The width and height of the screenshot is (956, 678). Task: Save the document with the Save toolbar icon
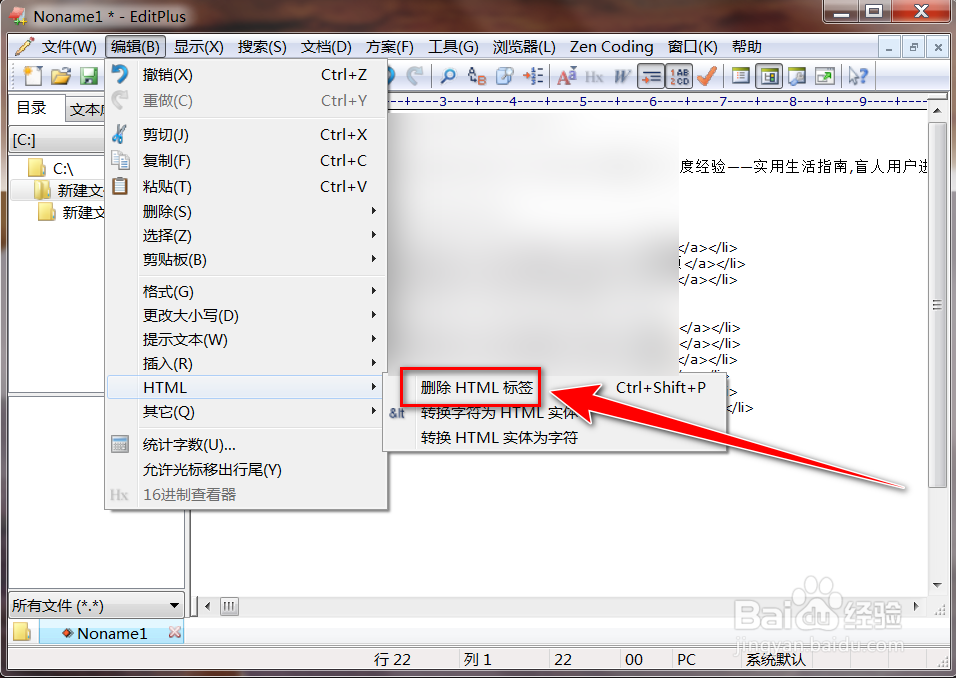coord(88,76)
